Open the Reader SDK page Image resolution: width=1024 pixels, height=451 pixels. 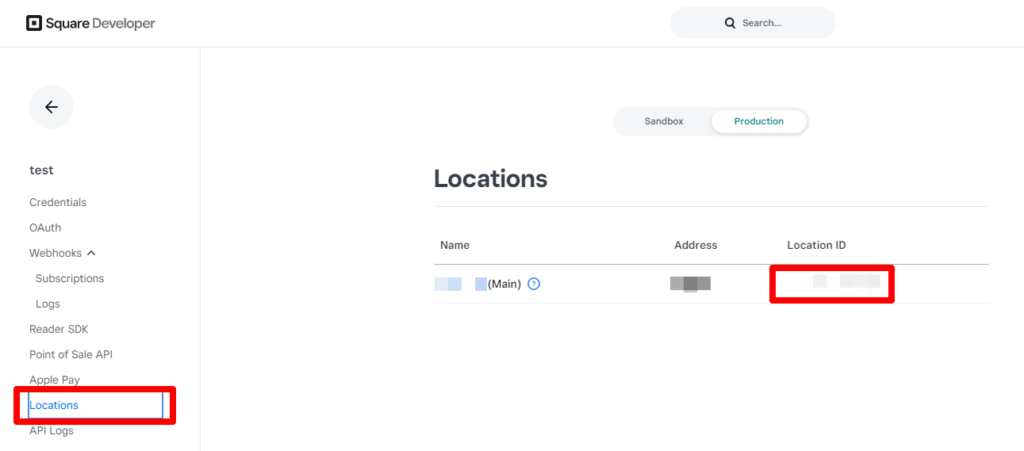click(x=59, y=329)
